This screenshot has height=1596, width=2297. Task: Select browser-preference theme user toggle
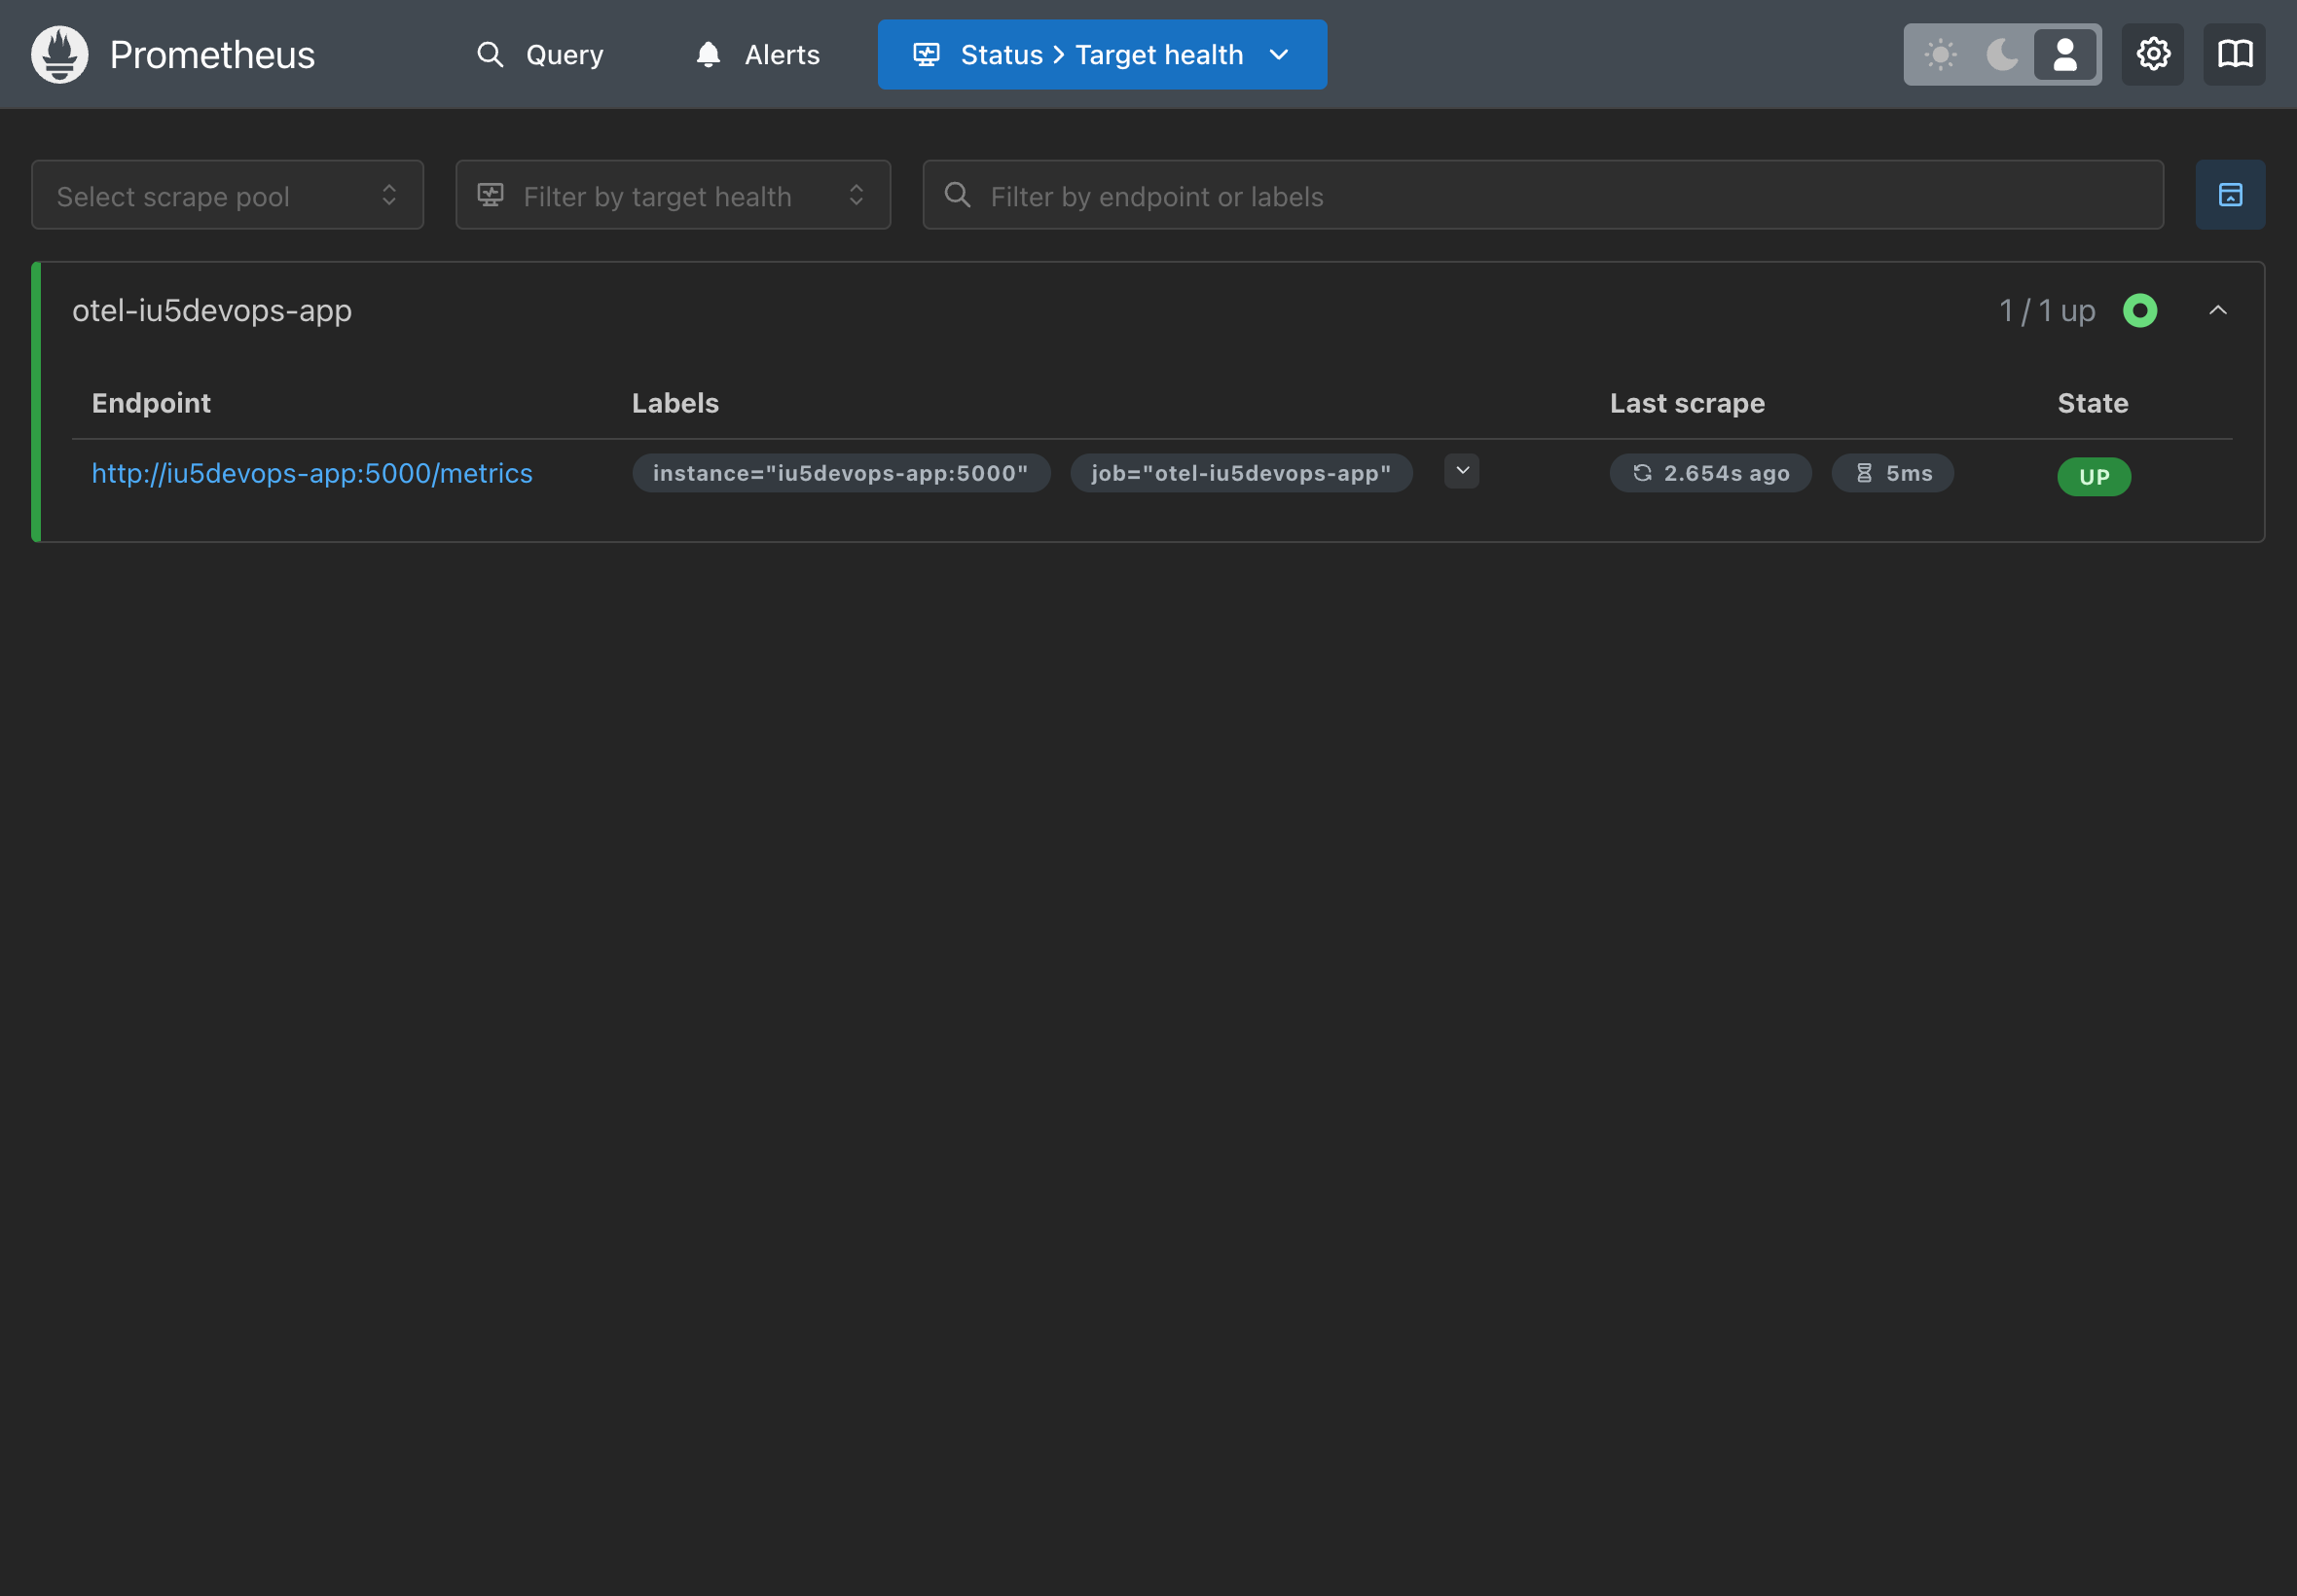pos(2064,54)
